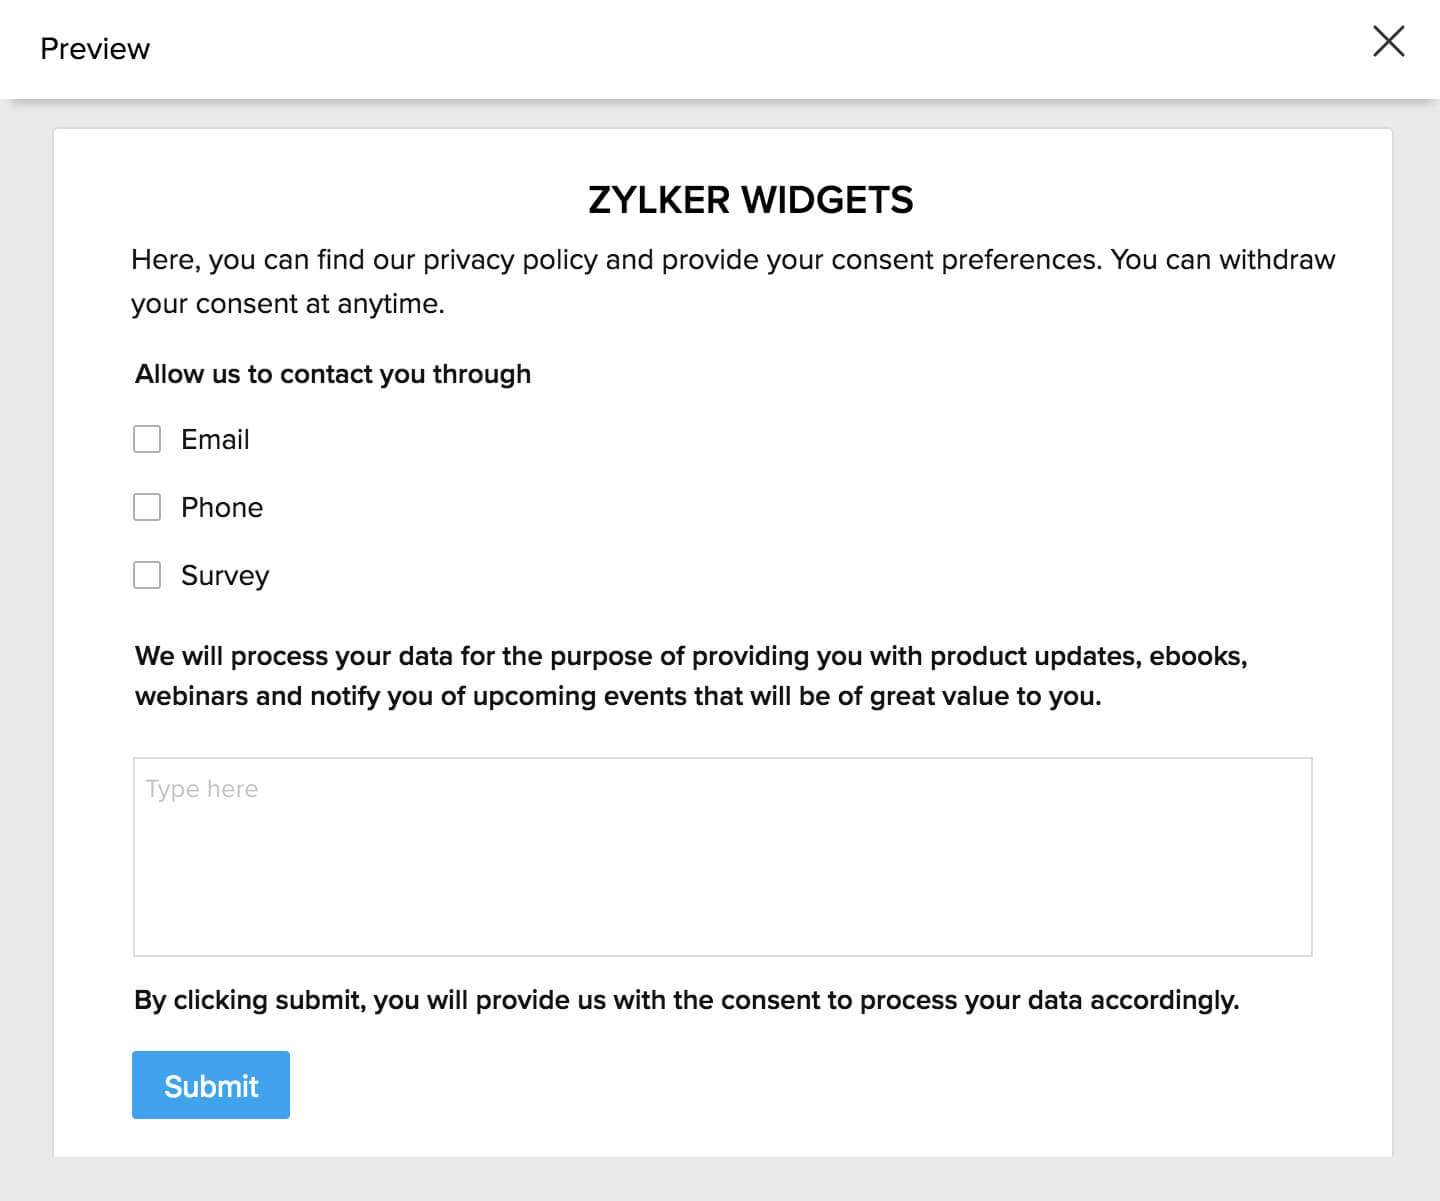Viewport: 1440px width, 1201px height.
Task: Click the "By clicking submit" consent notice
Action: click(686, 1000)
